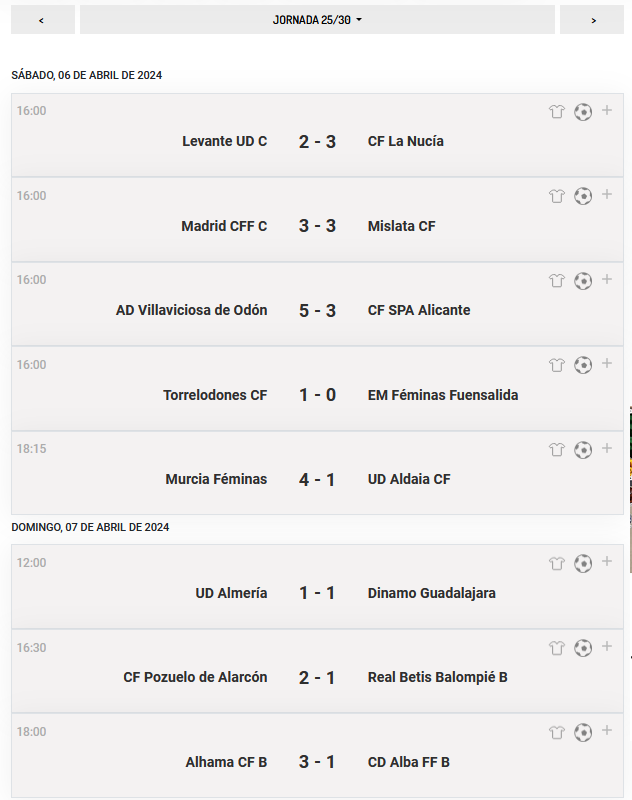Expand details plus for Levante UD C match
632x800 pixels.
pos(607,110)
